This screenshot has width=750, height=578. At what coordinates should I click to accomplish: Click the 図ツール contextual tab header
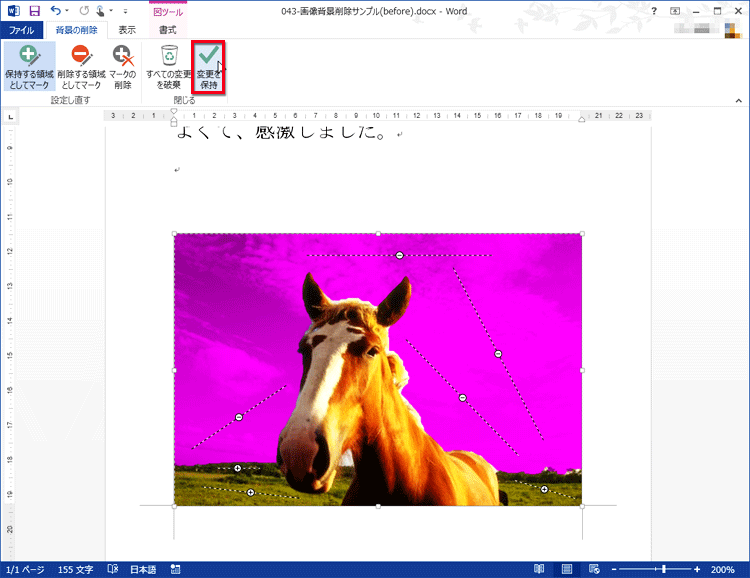point(168,12)
